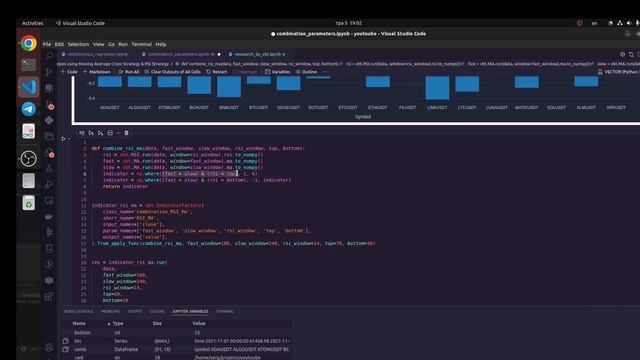Open the comb DataFrame in Data Viewer
This screenshot has height=360, width=640.
pyautogui.click(x=66, y=349)
